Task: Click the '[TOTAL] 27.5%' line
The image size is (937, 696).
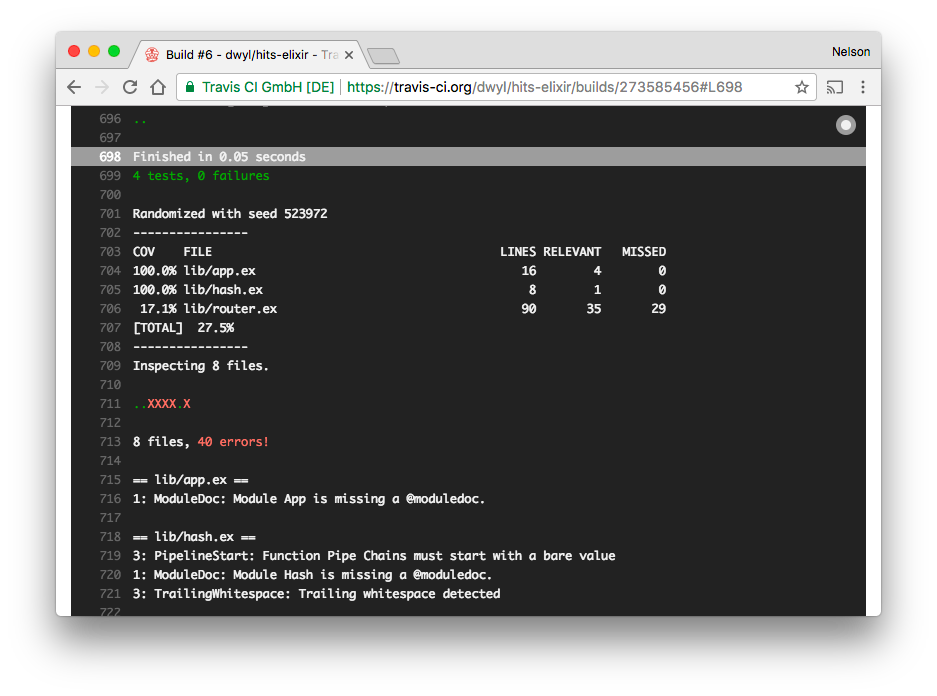Action: (183, 328)
